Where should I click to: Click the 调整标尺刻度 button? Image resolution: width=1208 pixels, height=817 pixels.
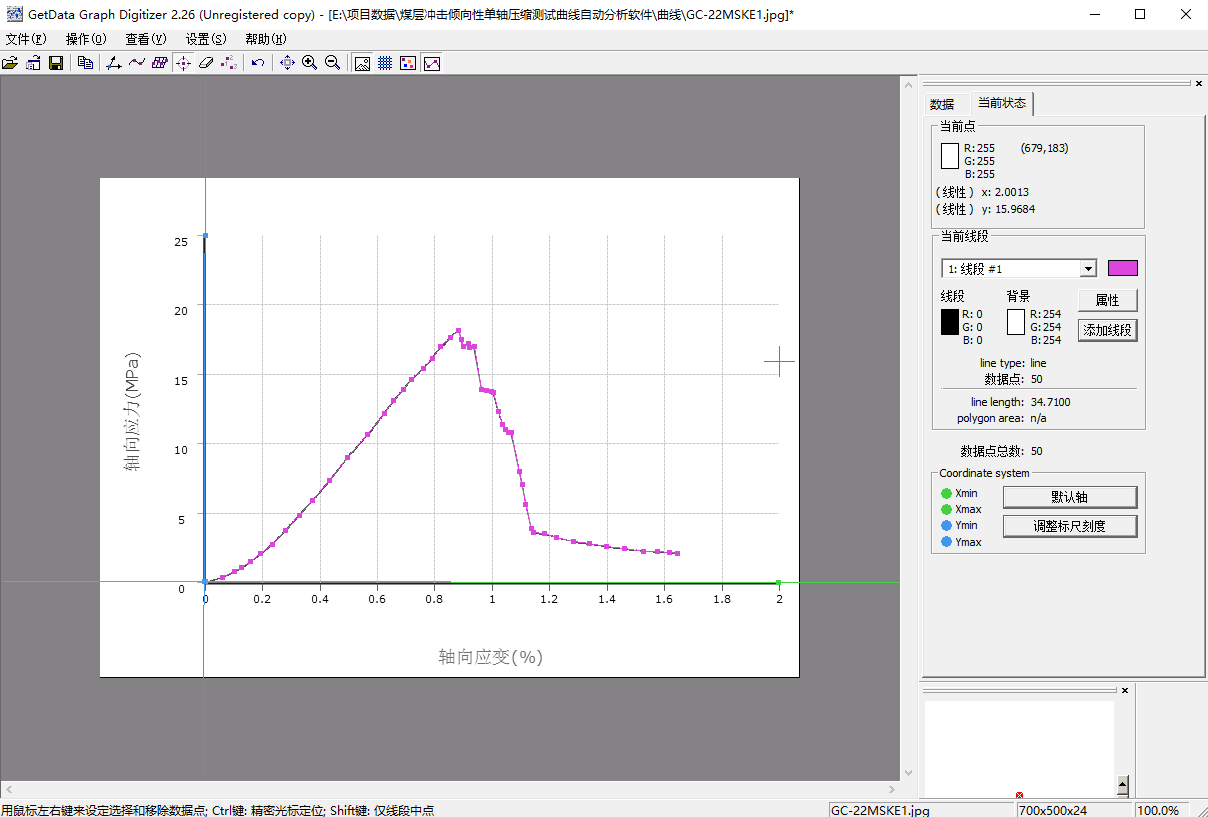click(x=1070, y=526)
